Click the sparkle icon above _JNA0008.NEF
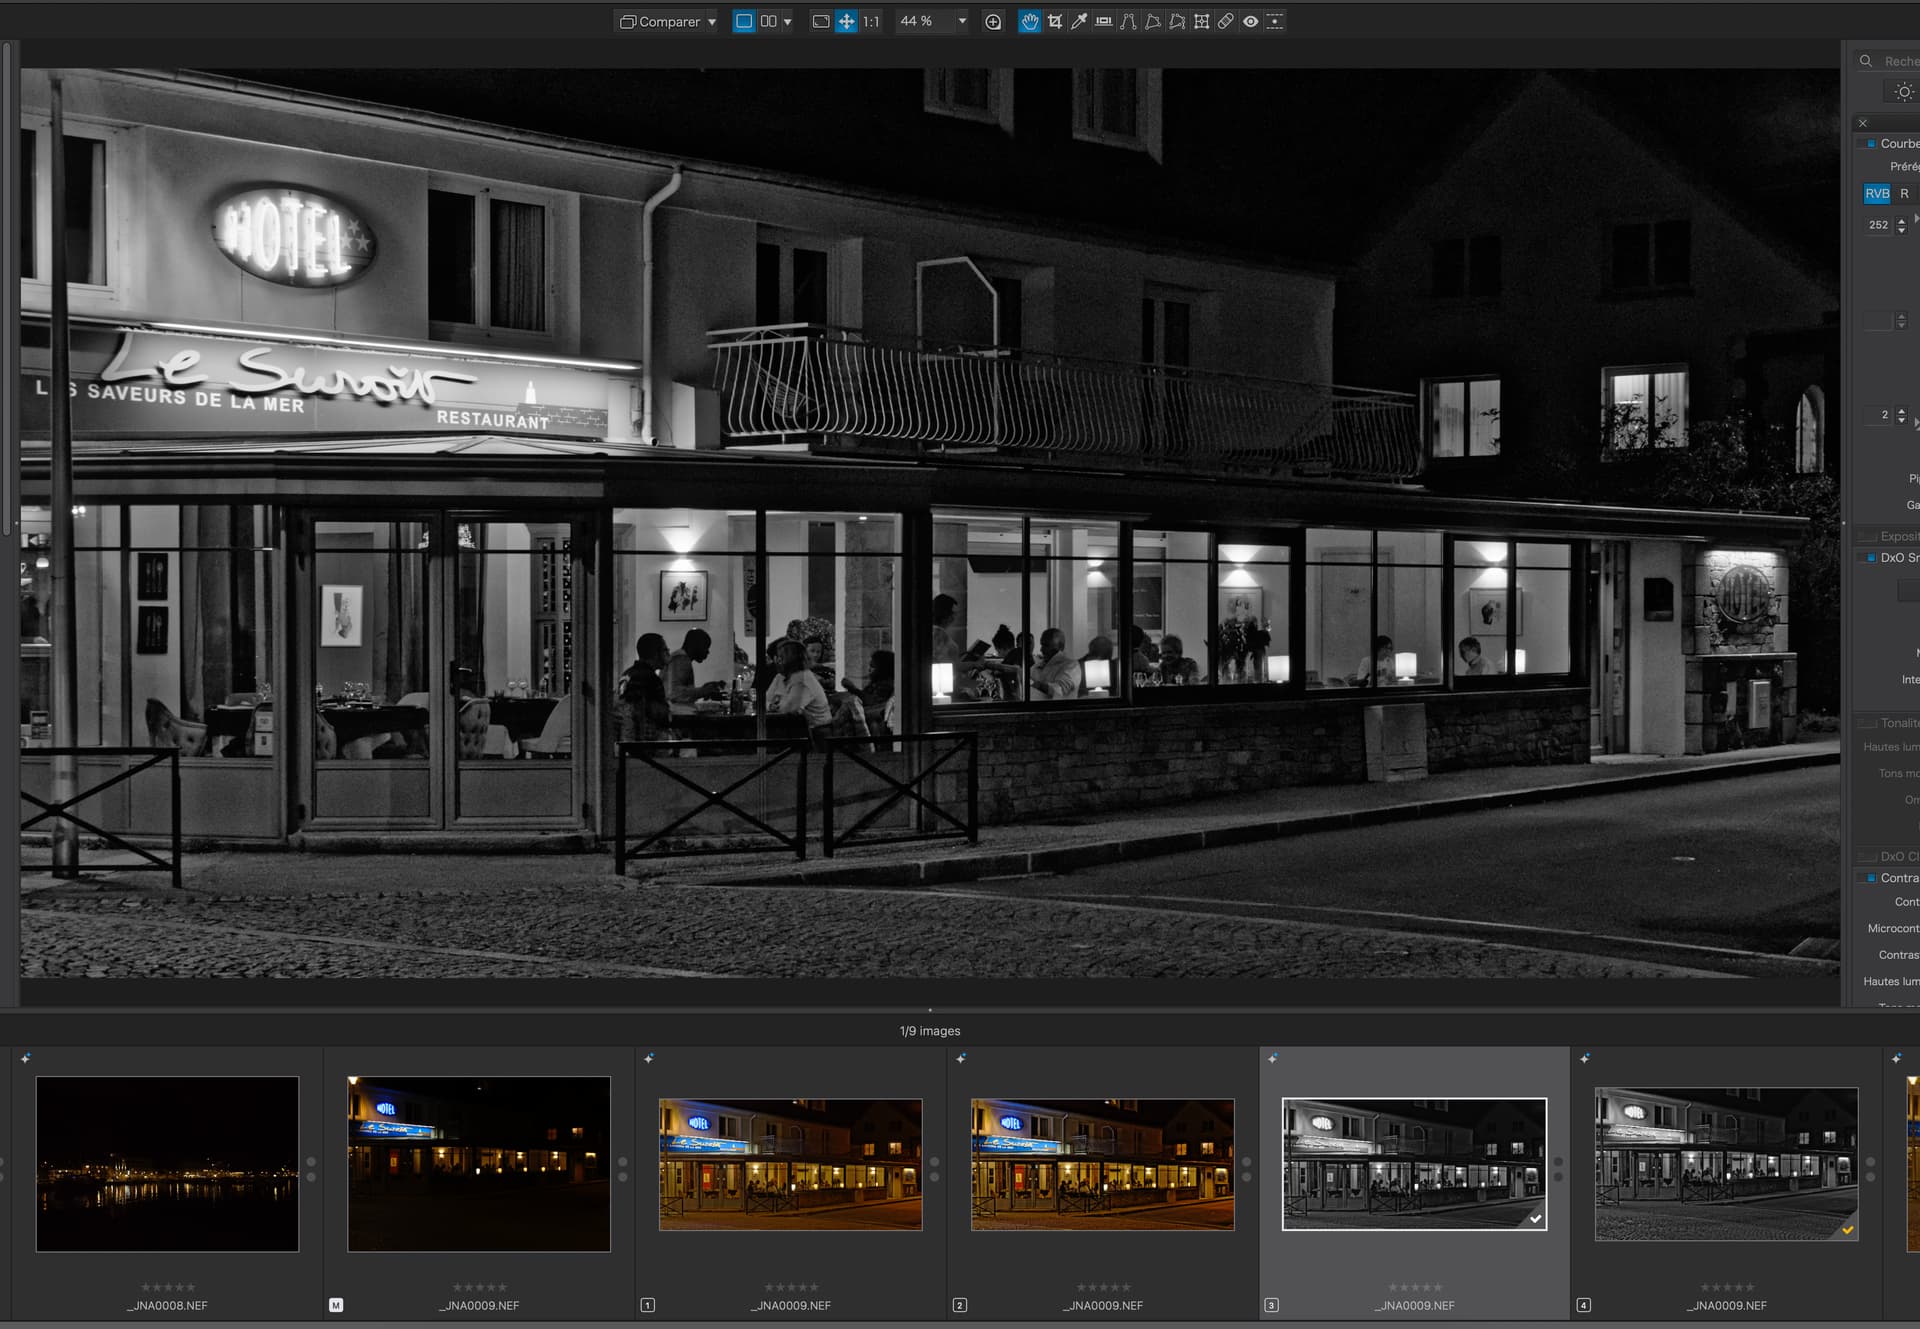The height and width of the screenshot is (1329, 1920). coord(26,1058)
